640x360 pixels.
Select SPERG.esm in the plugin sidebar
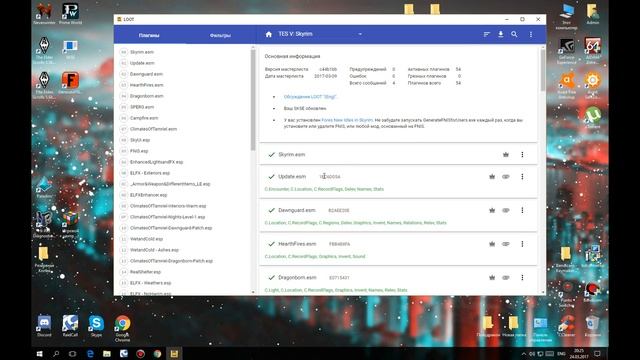click(x=142, y=107)
